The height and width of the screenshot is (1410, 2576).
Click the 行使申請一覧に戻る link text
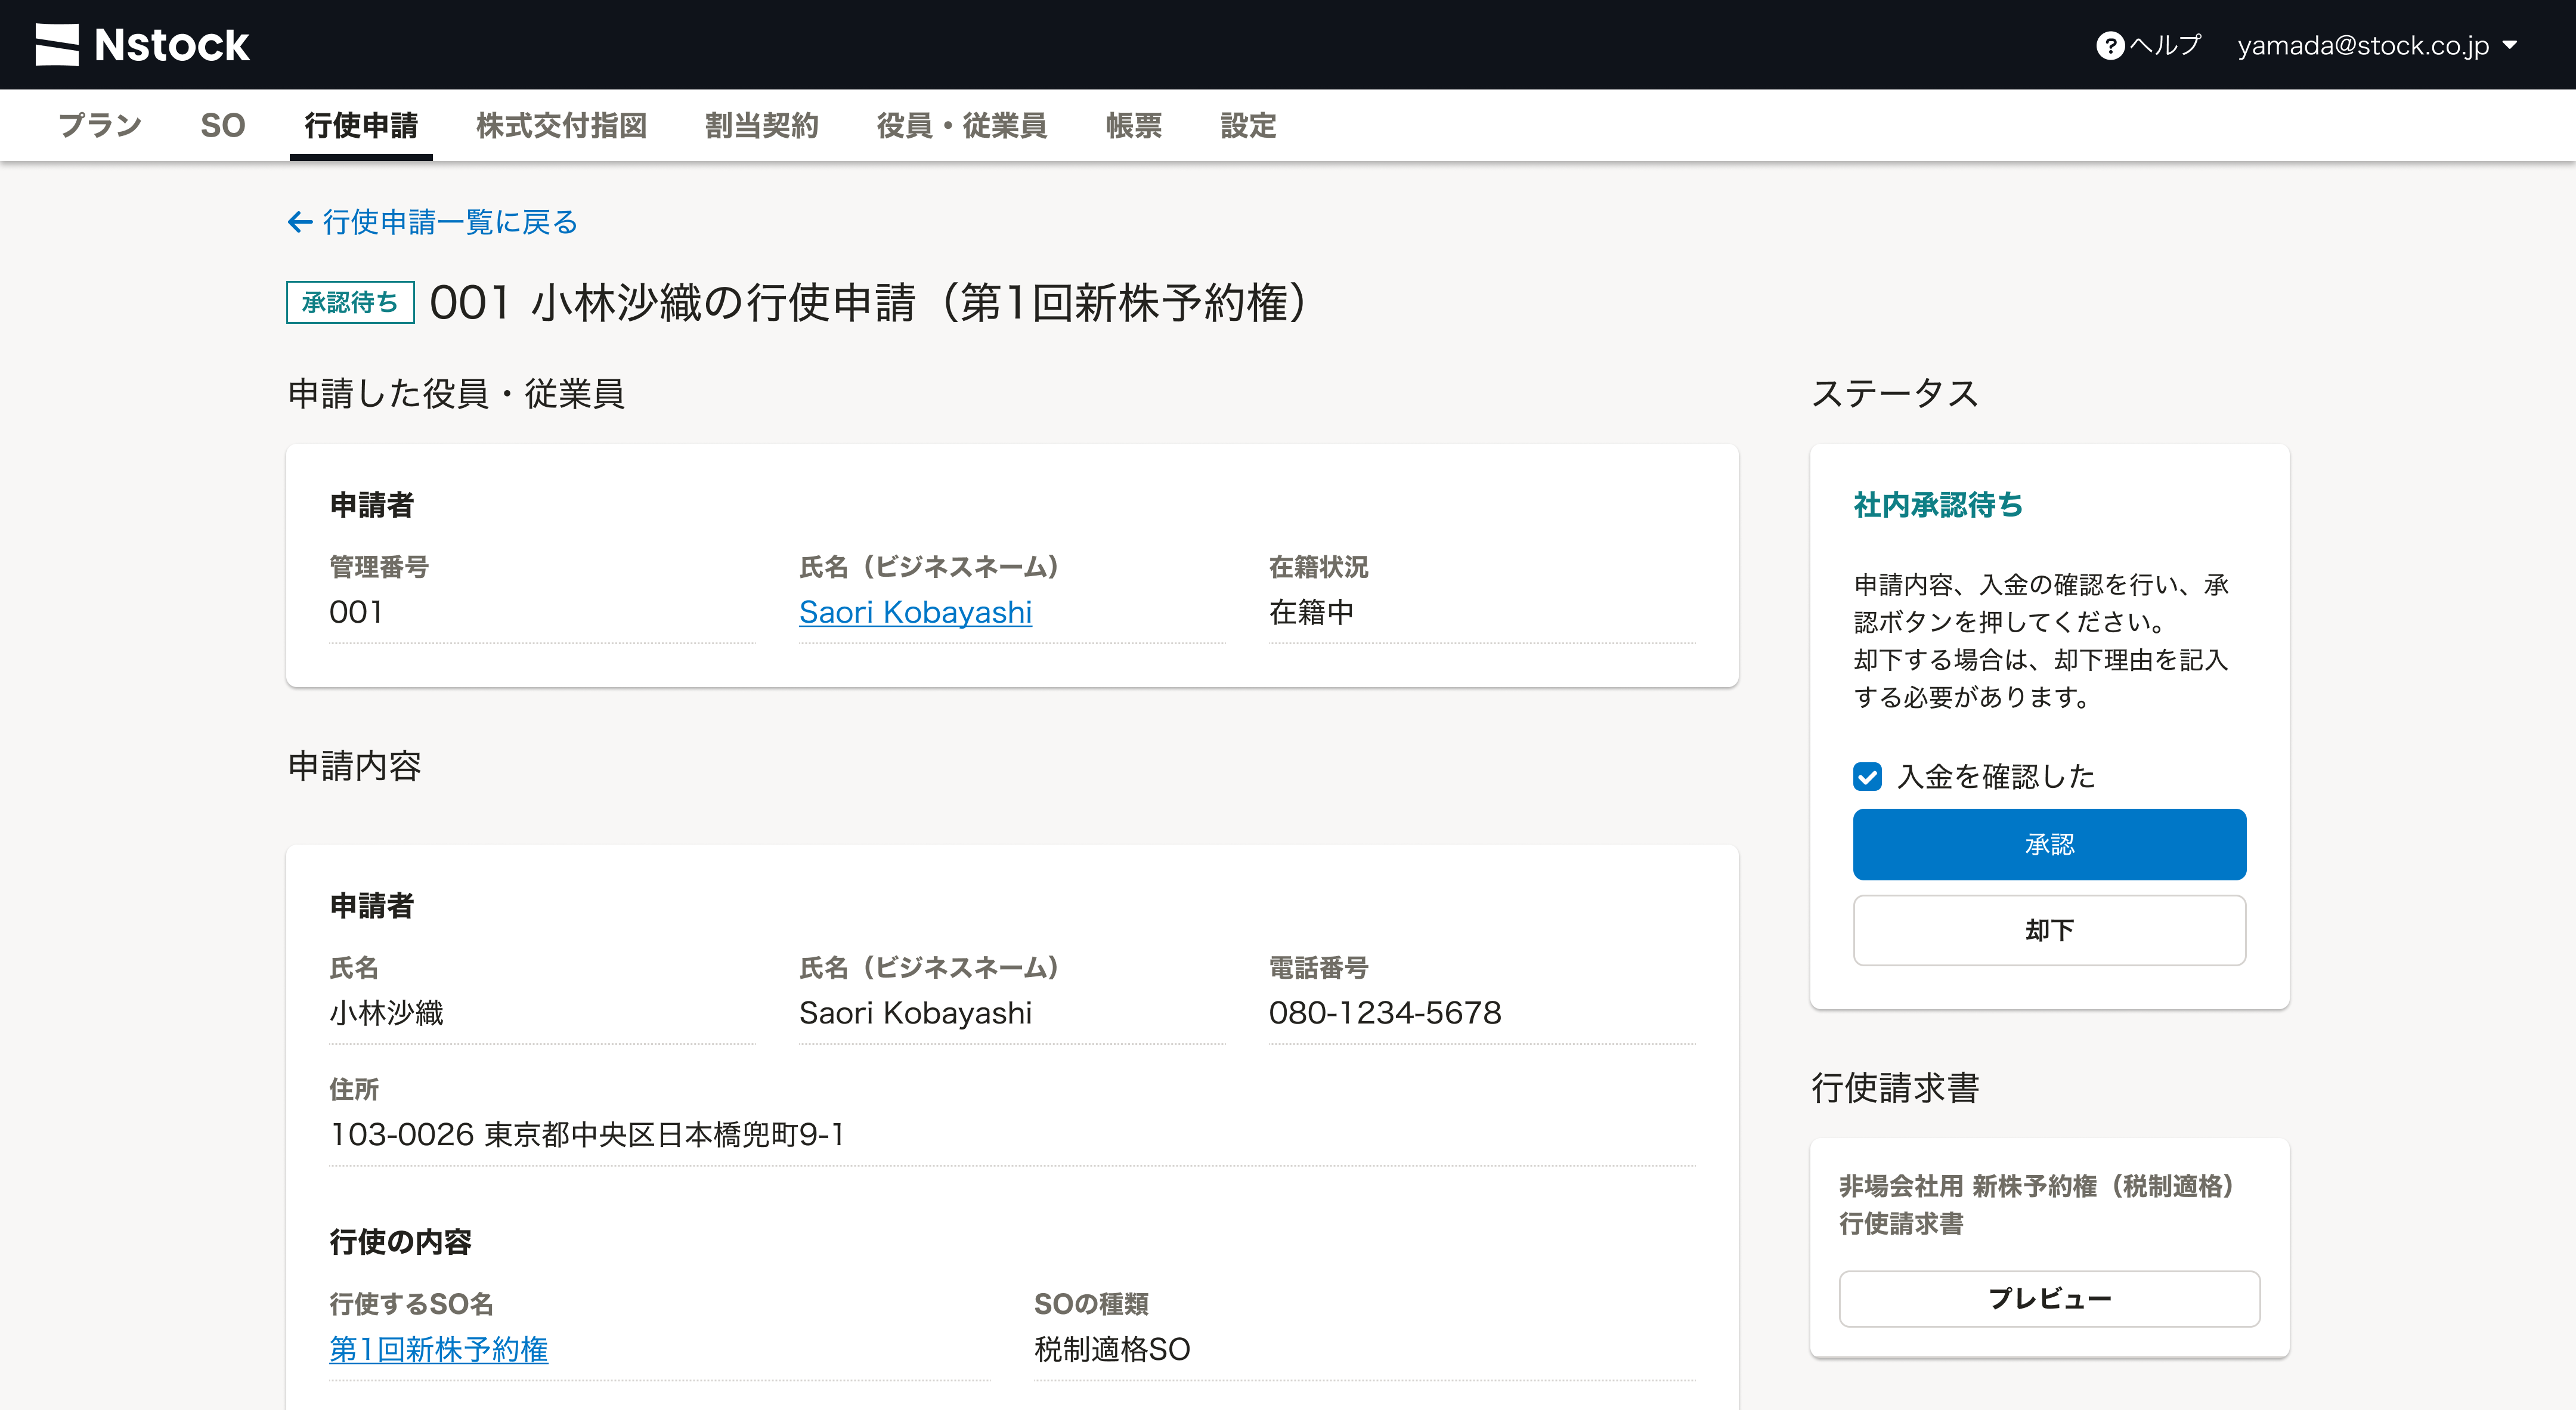pos(450,222)
